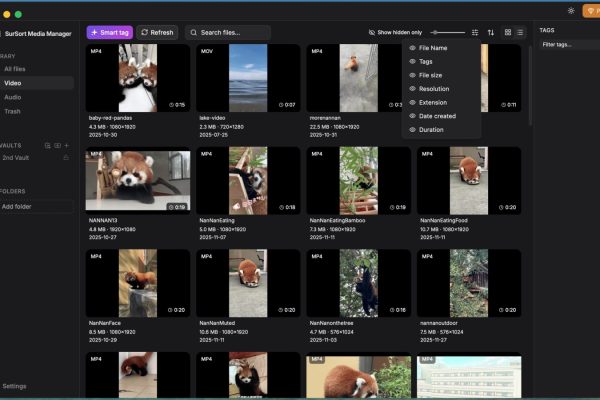Viewport: 600px width, 400px height.
Task: Click the Smart tag button
Action: coord(110,33)
